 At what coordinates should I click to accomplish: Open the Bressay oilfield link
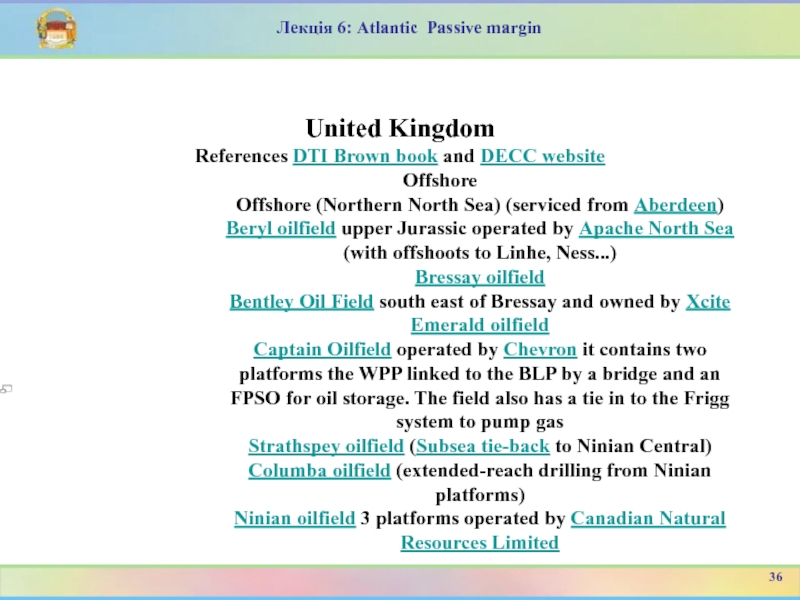point(480,277)
